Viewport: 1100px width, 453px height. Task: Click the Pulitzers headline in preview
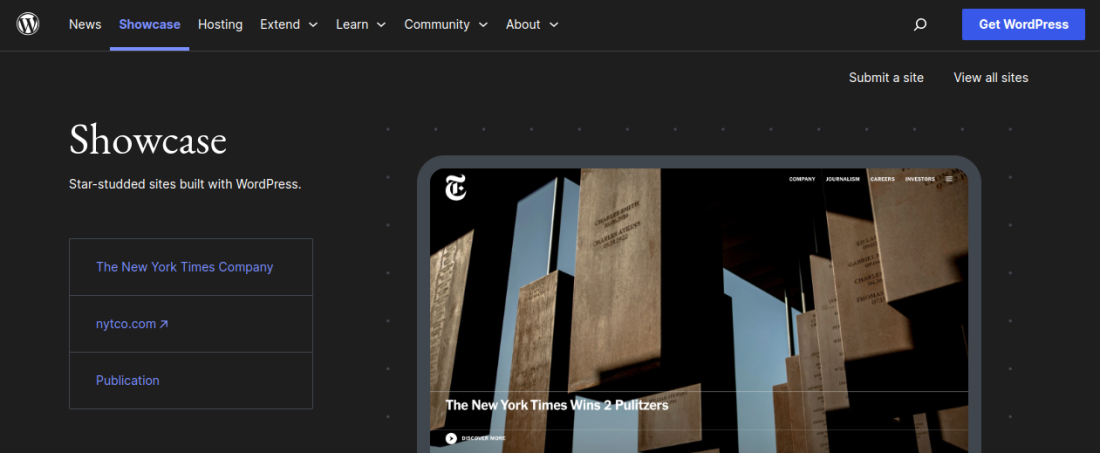[557, 405]
